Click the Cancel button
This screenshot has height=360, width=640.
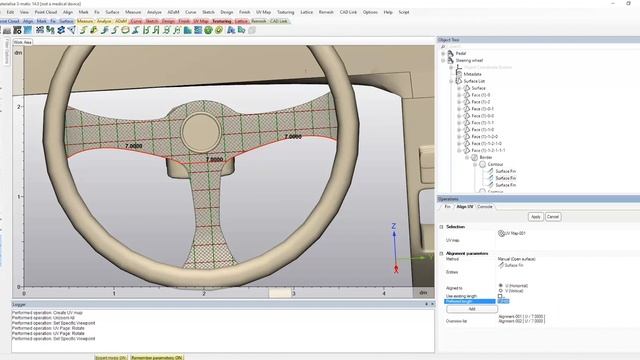[x=553, y=217]
